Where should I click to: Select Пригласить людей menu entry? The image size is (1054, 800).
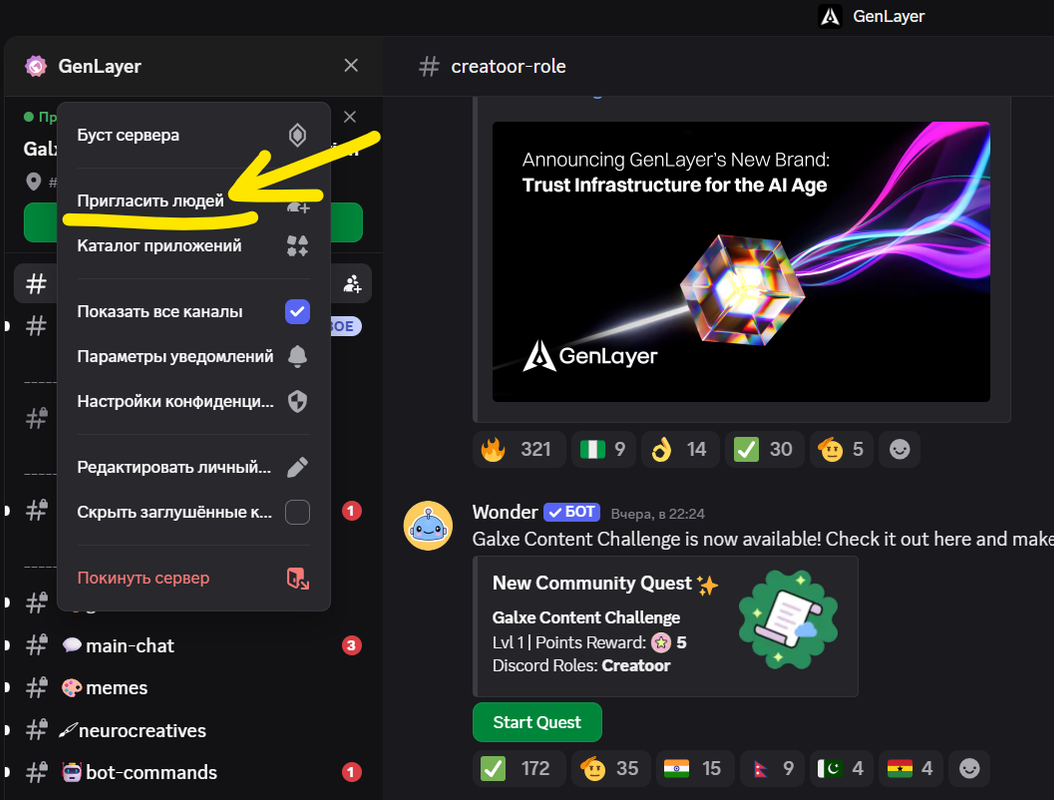coord(194,201)
